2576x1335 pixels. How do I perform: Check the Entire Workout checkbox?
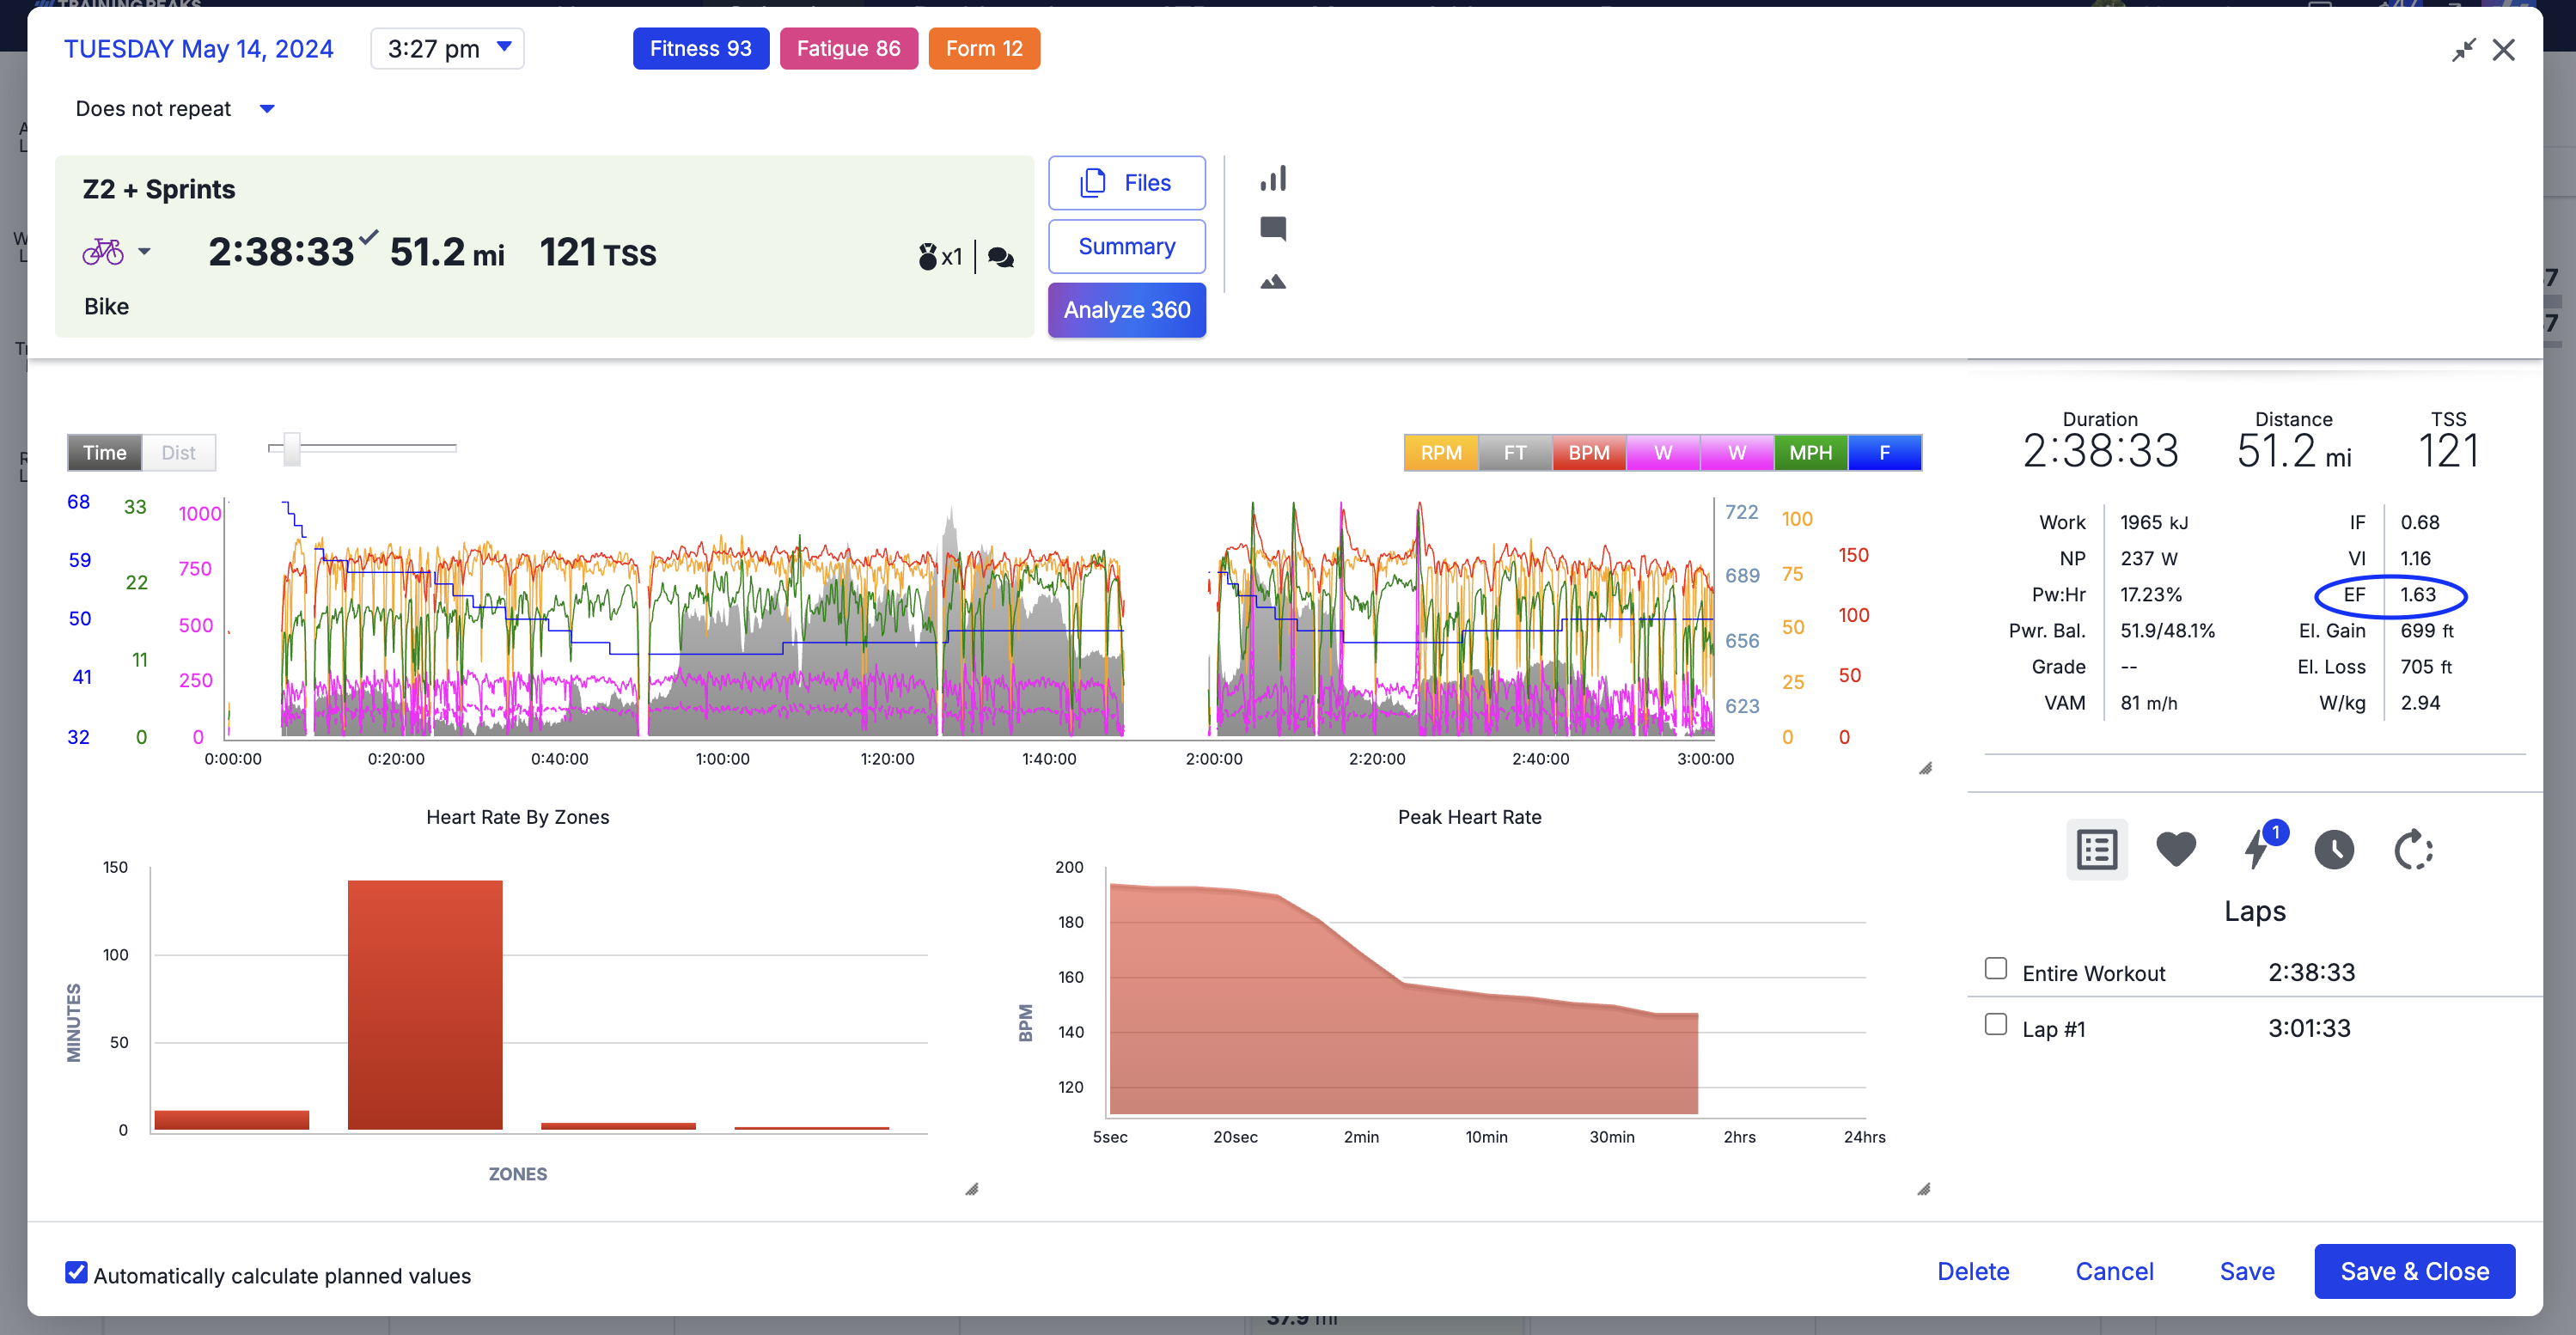[1995, 968]
